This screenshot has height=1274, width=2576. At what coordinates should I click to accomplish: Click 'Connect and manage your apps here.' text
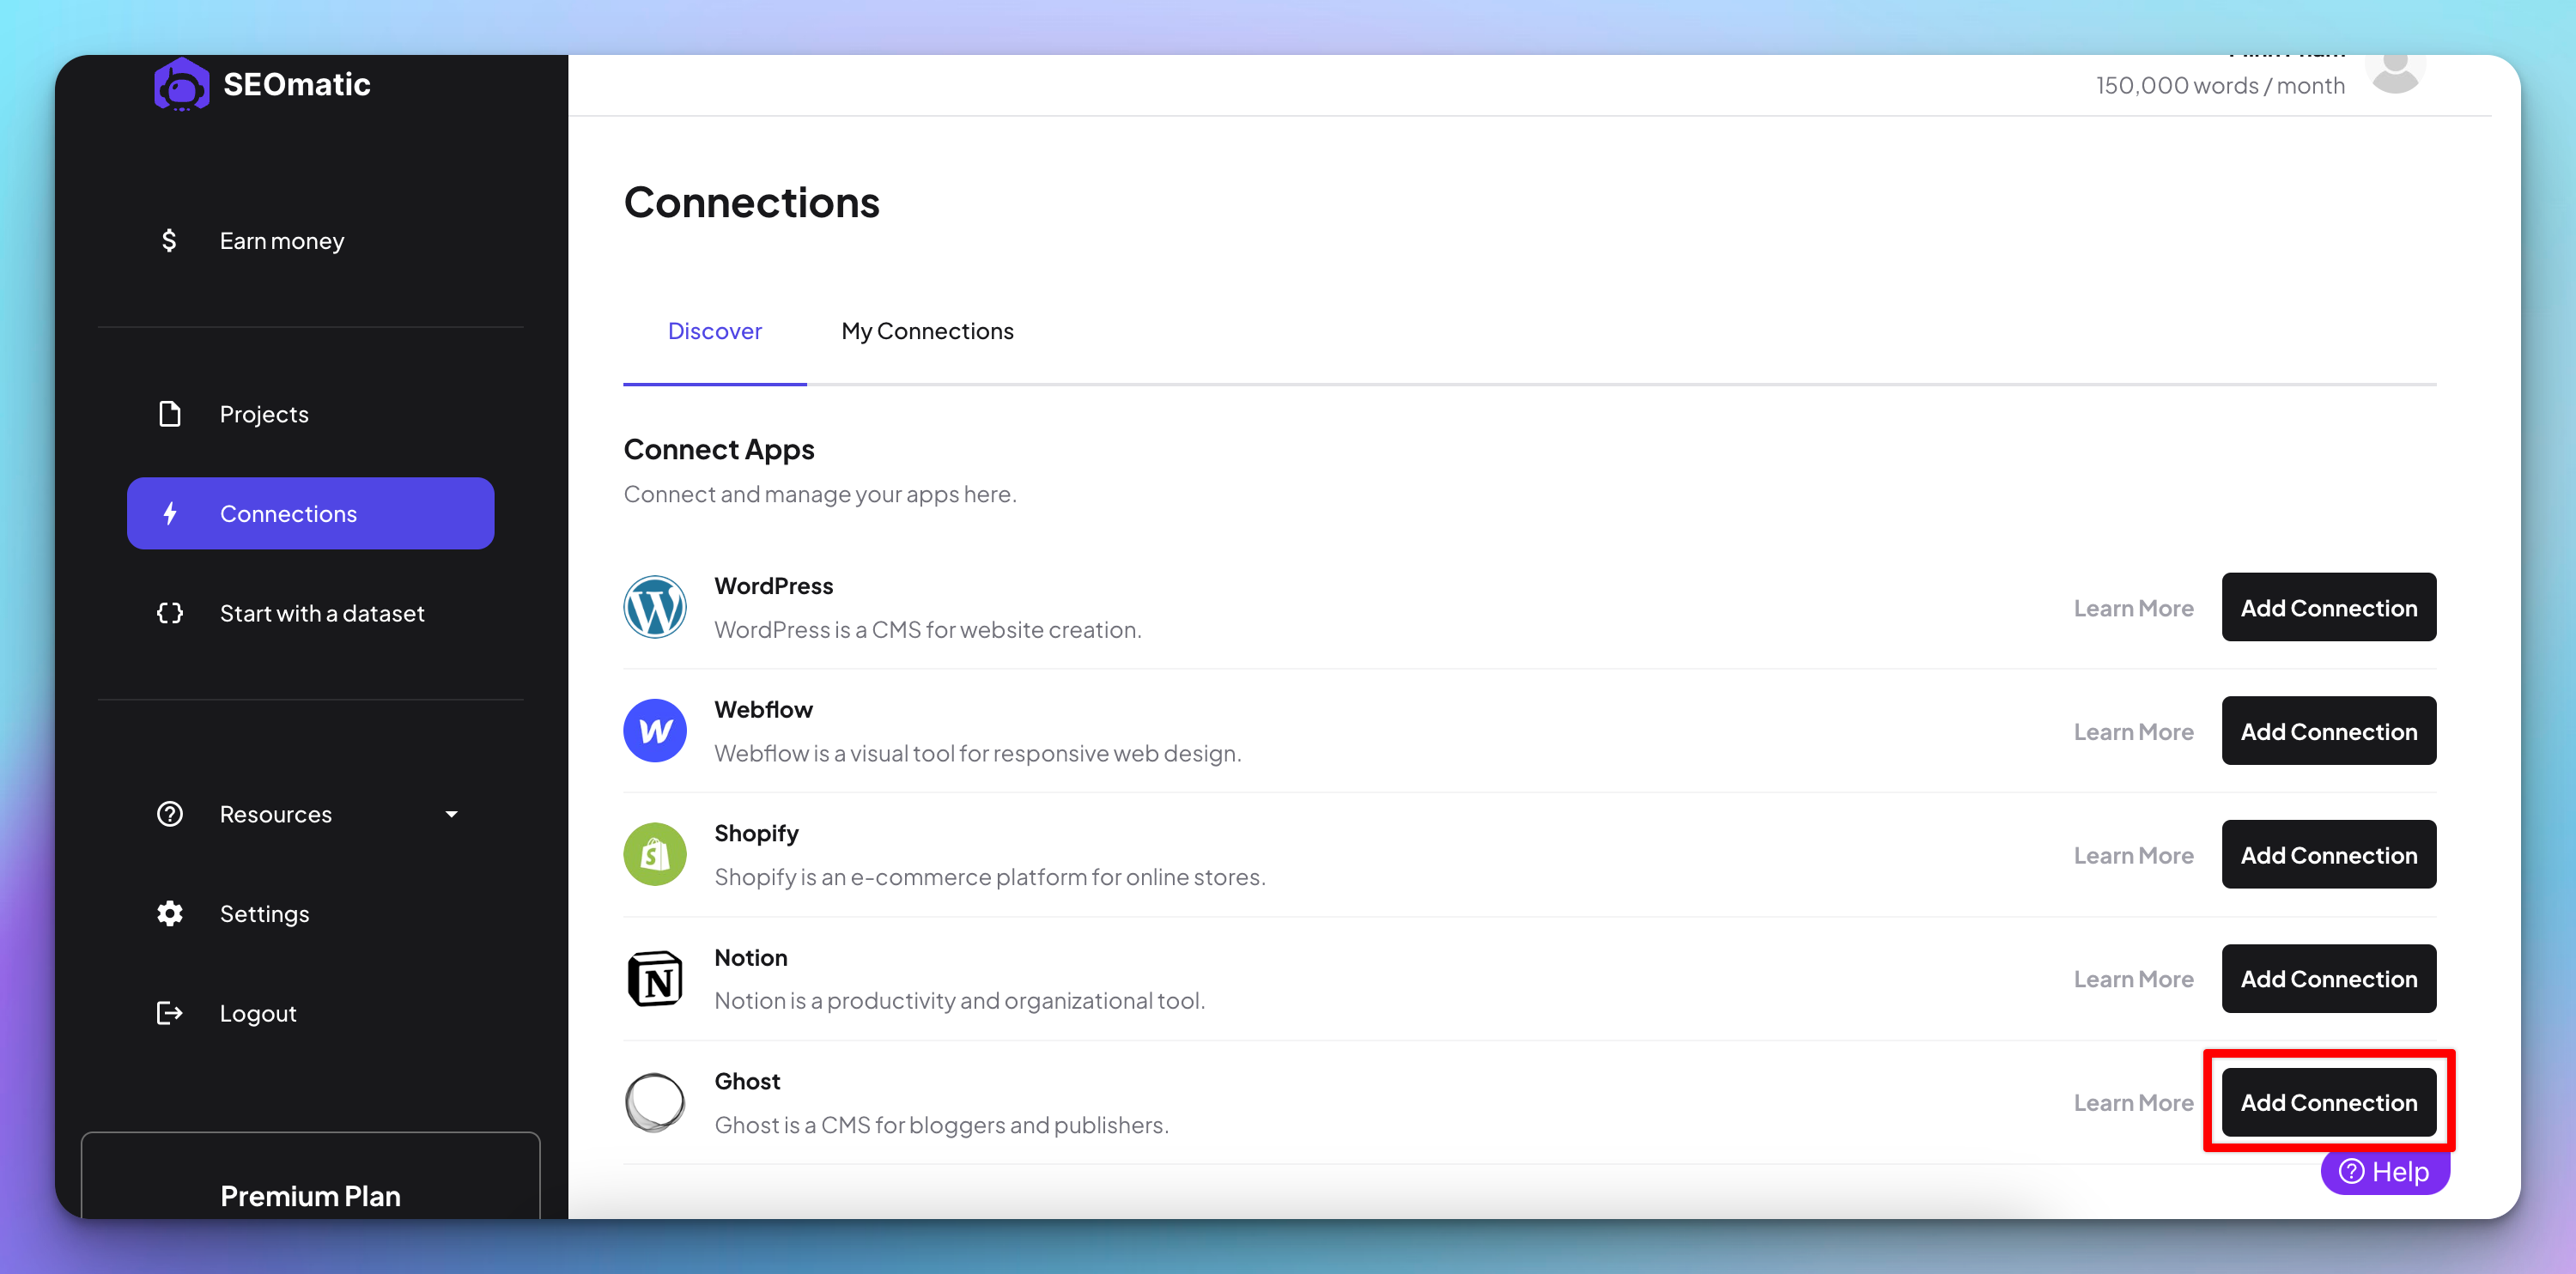coord(820,494)
